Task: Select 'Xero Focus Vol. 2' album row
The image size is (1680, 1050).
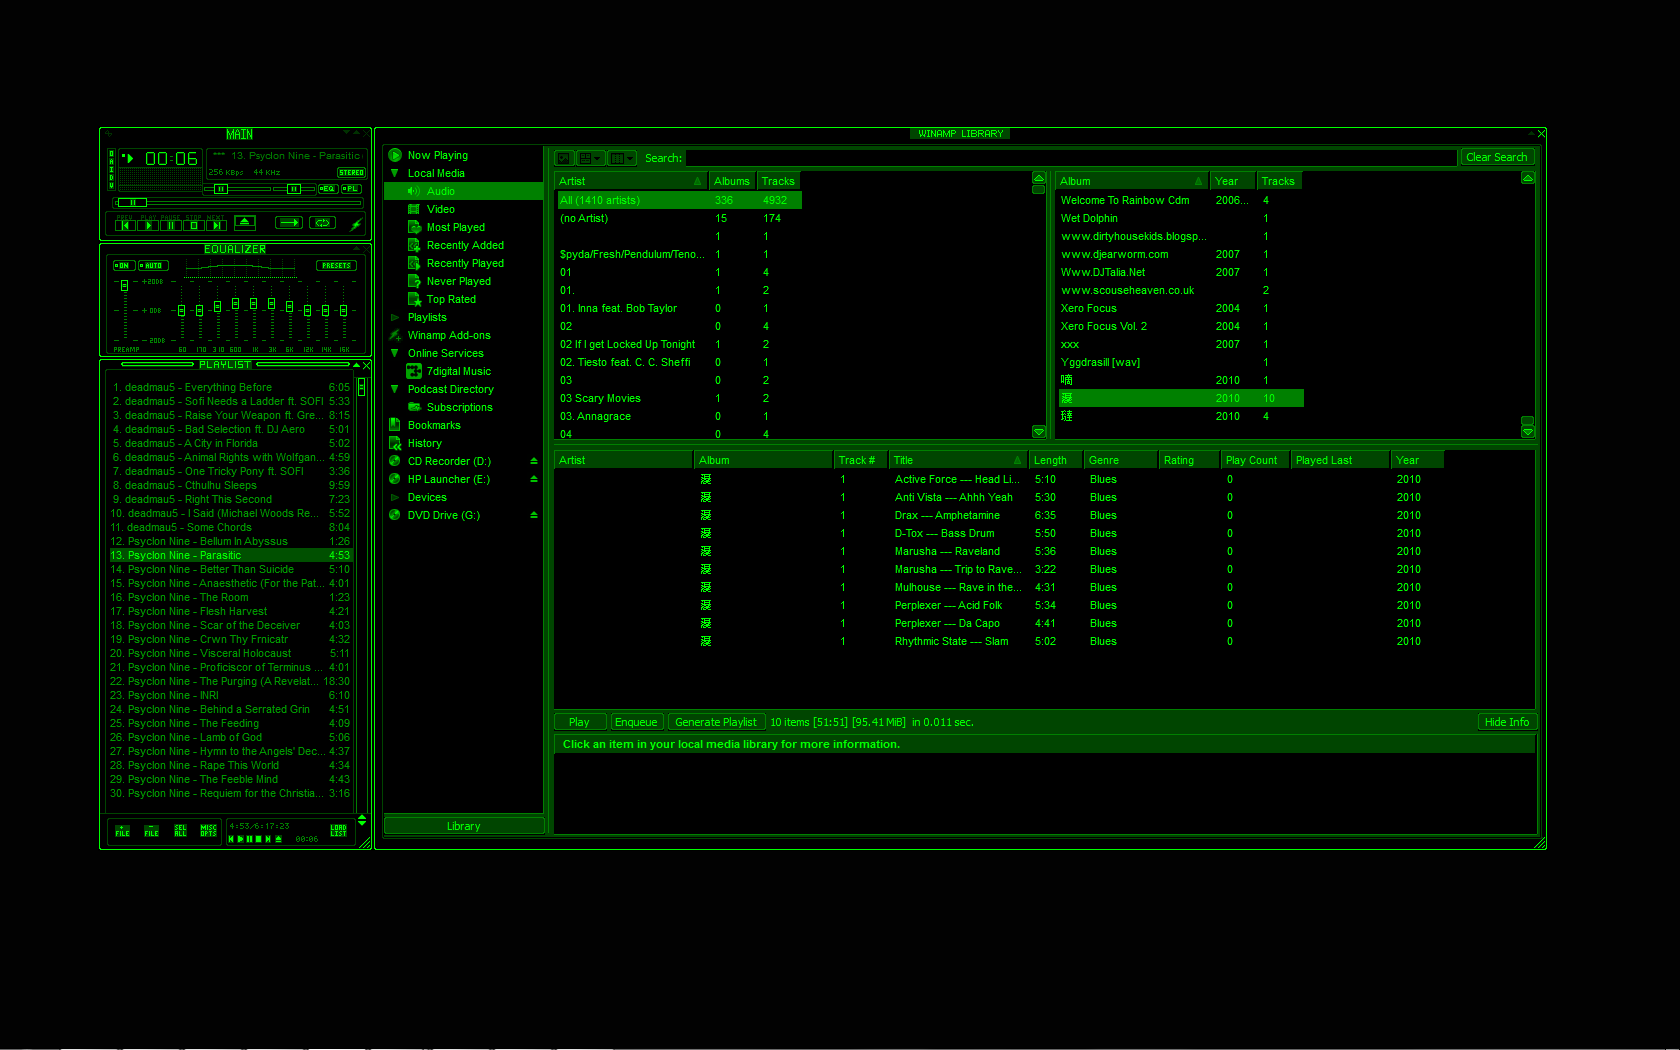Action: (1181, 326)
